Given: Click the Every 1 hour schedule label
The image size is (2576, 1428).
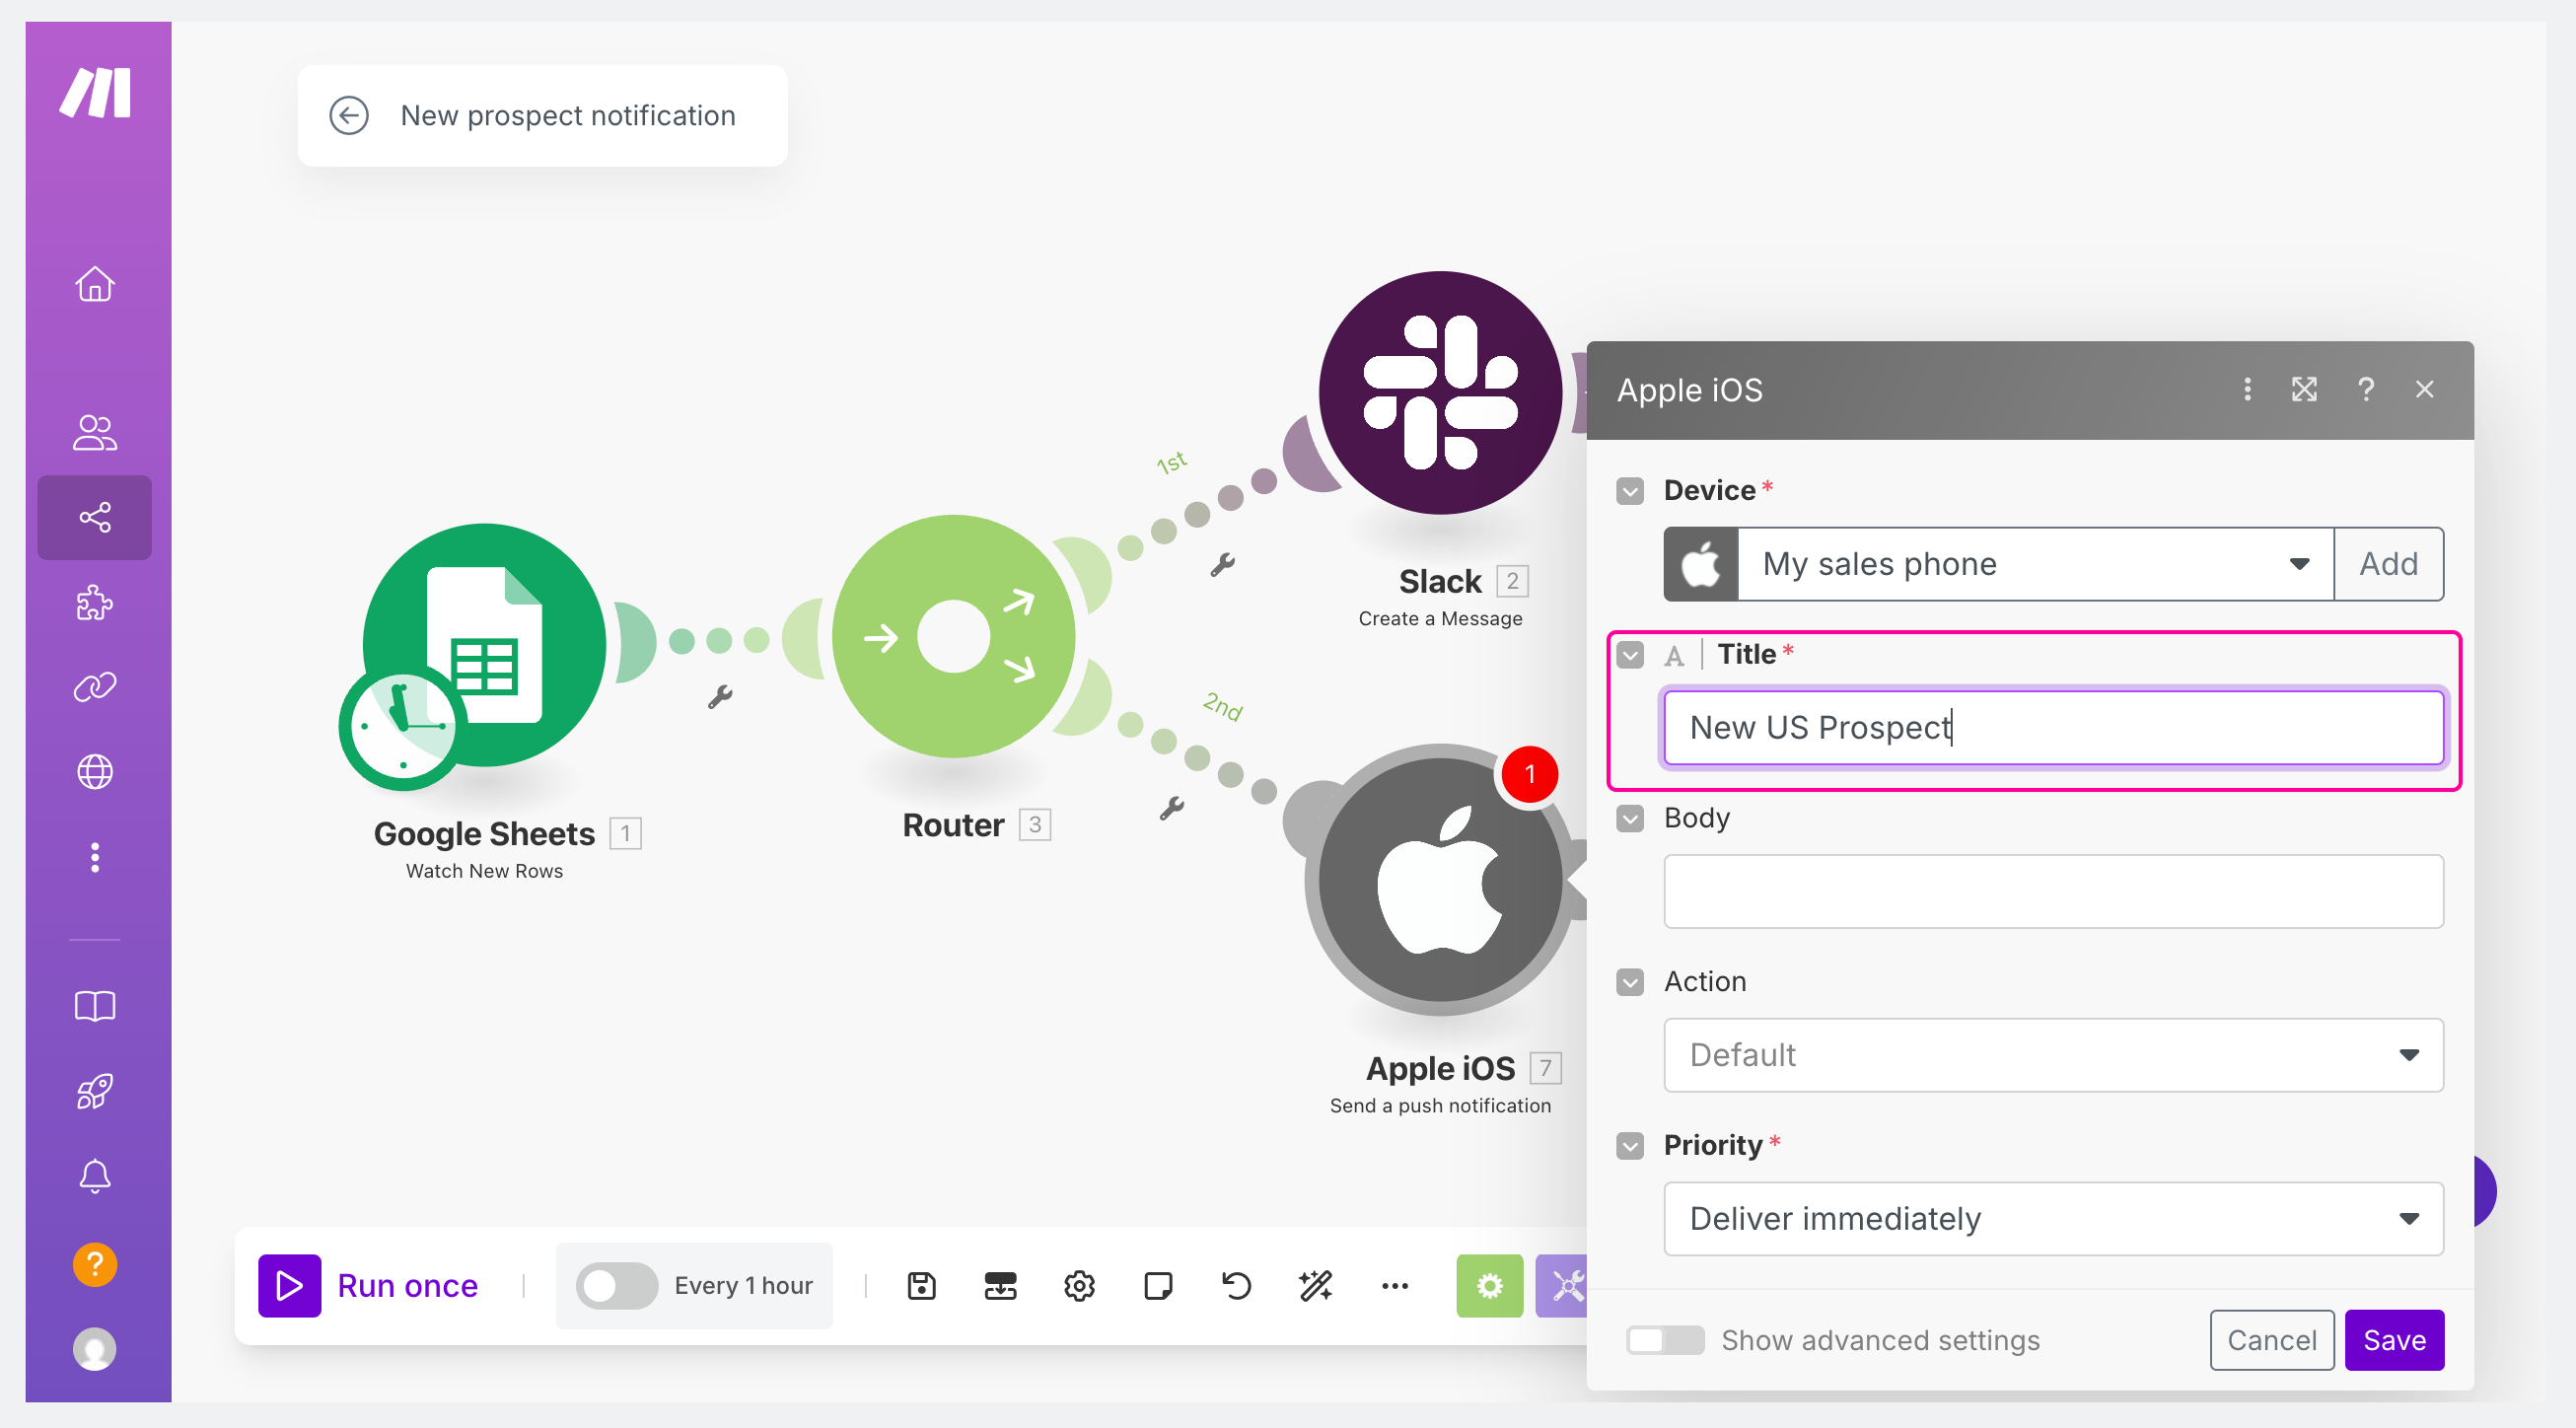Looking at the screenshot, I should pos(743,1286).
